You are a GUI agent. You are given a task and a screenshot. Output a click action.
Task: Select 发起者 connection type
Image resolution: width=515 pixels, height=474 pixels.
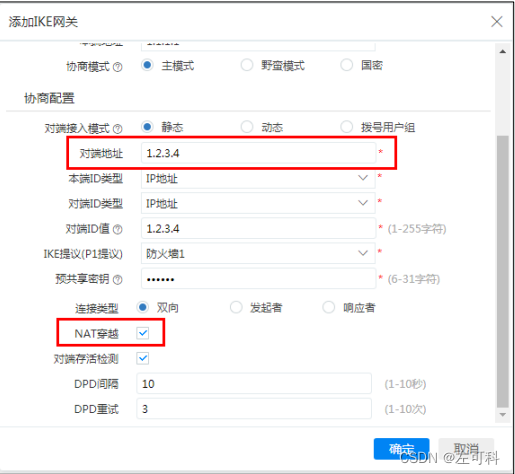point(236,307)
